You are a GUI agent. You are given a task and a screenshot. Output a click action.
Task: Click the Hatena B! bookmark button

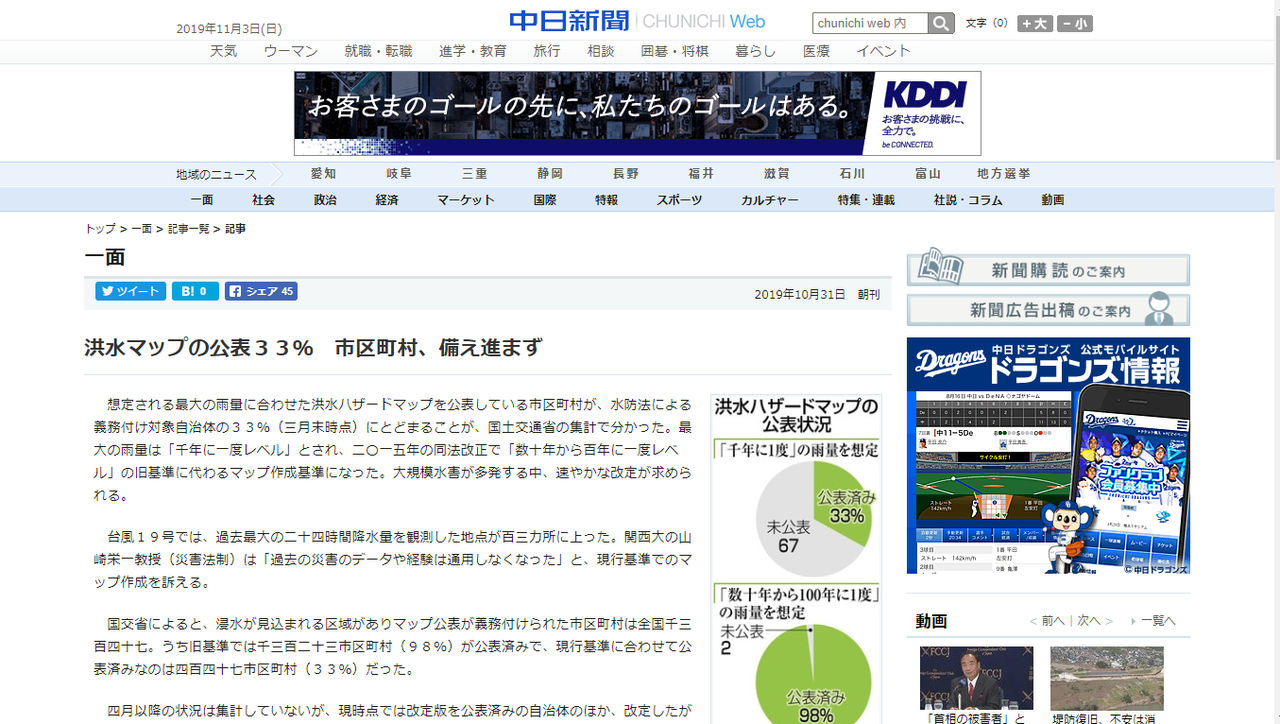point(195,292)
